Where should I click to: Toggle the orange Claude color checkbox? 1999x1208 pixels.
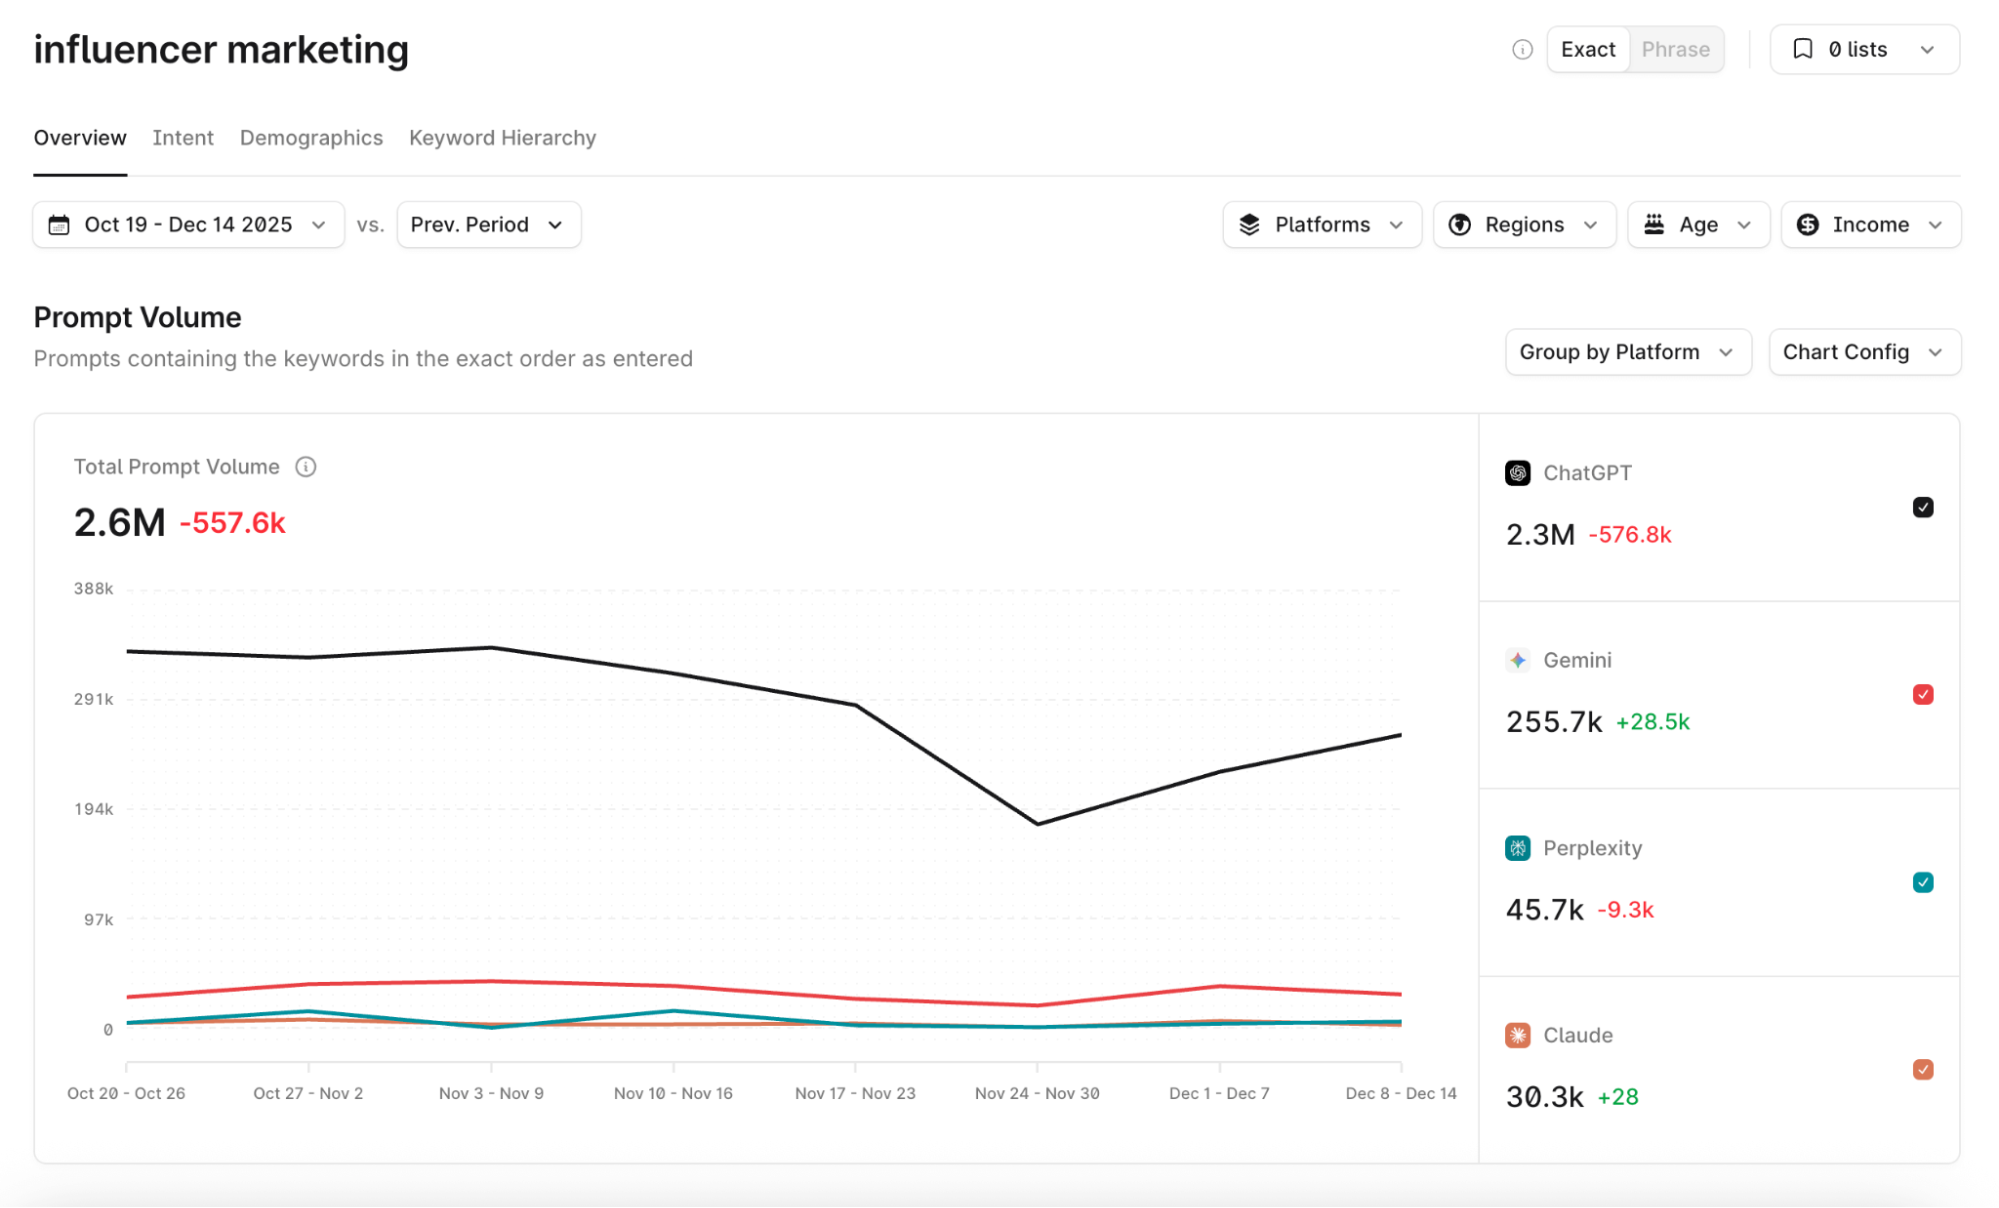point(1922,1069)
